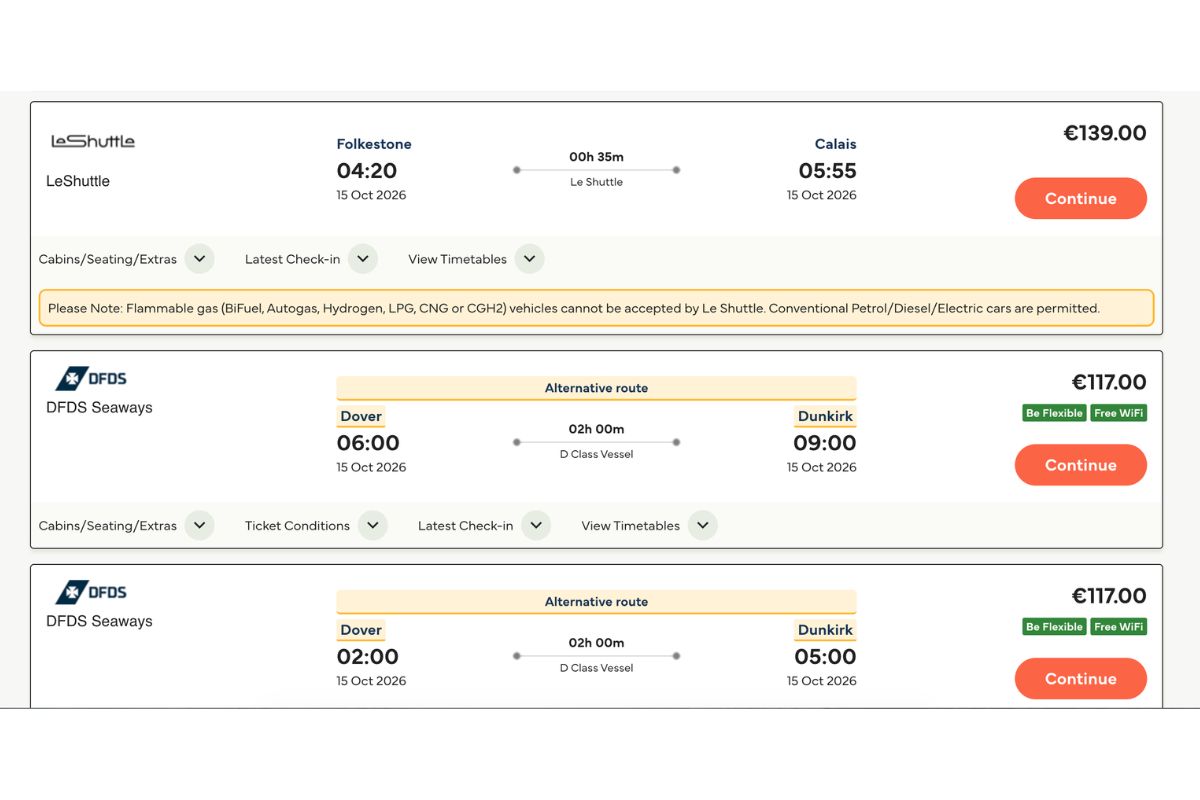Click Dover label on 02:00 sailing
Viewport: 1200px width, 800px height.
coord(361,631)
